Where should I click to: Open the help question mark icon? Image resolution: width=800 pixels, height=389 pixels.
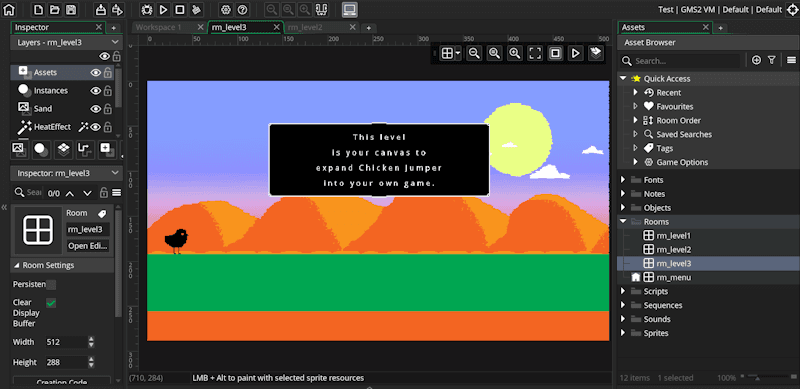242,10
